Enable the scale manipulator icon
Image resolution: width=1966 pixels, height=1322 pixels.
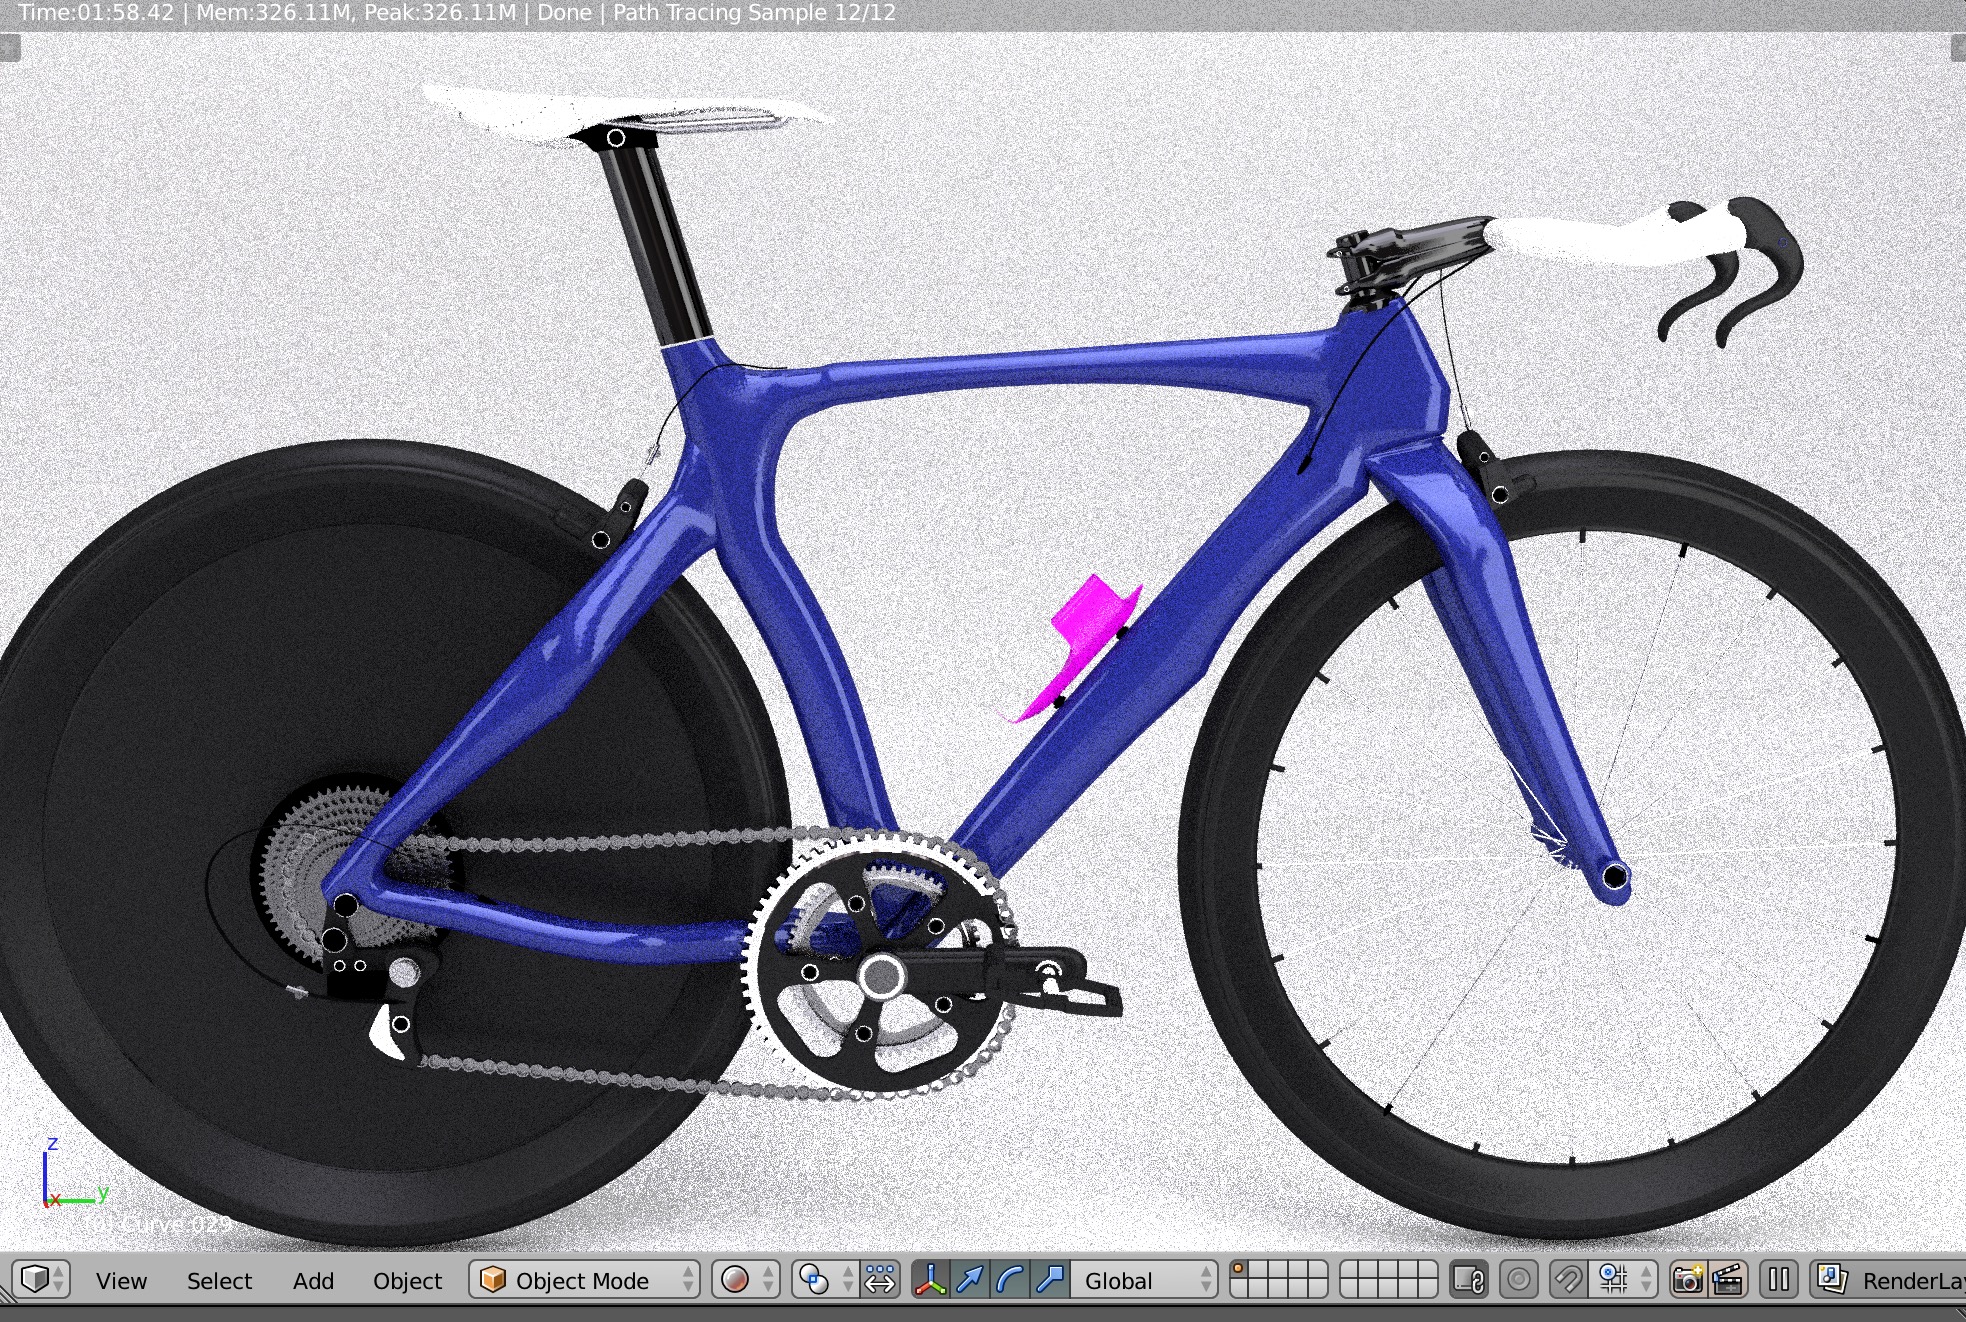[x=1050, y=1280]
